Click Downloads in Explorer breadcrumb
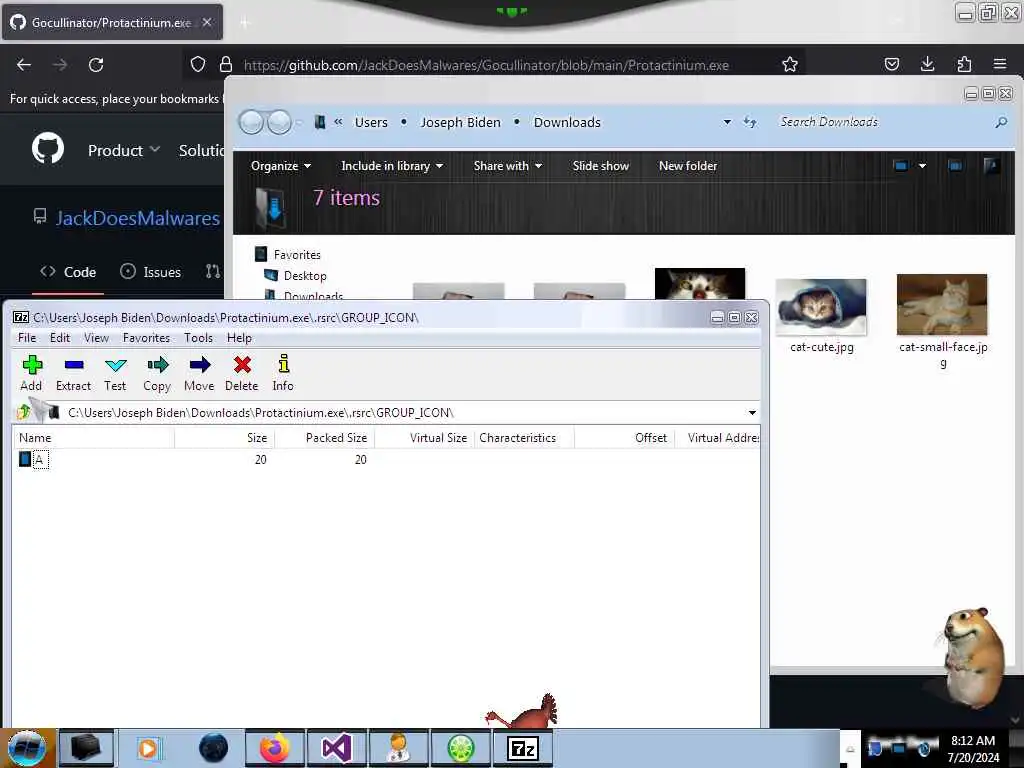1024x768 pixels. (567, 122)
